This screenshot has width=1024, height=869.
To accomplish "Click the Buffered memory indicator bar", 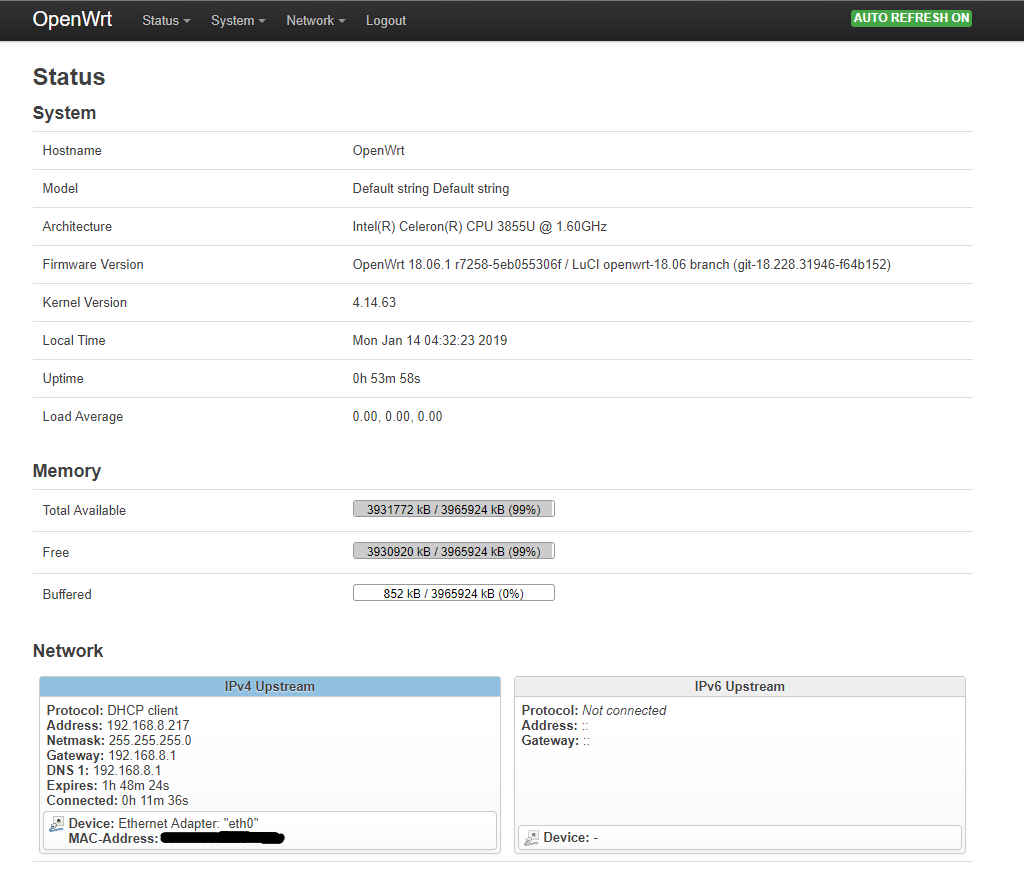I will click(453, 592).
